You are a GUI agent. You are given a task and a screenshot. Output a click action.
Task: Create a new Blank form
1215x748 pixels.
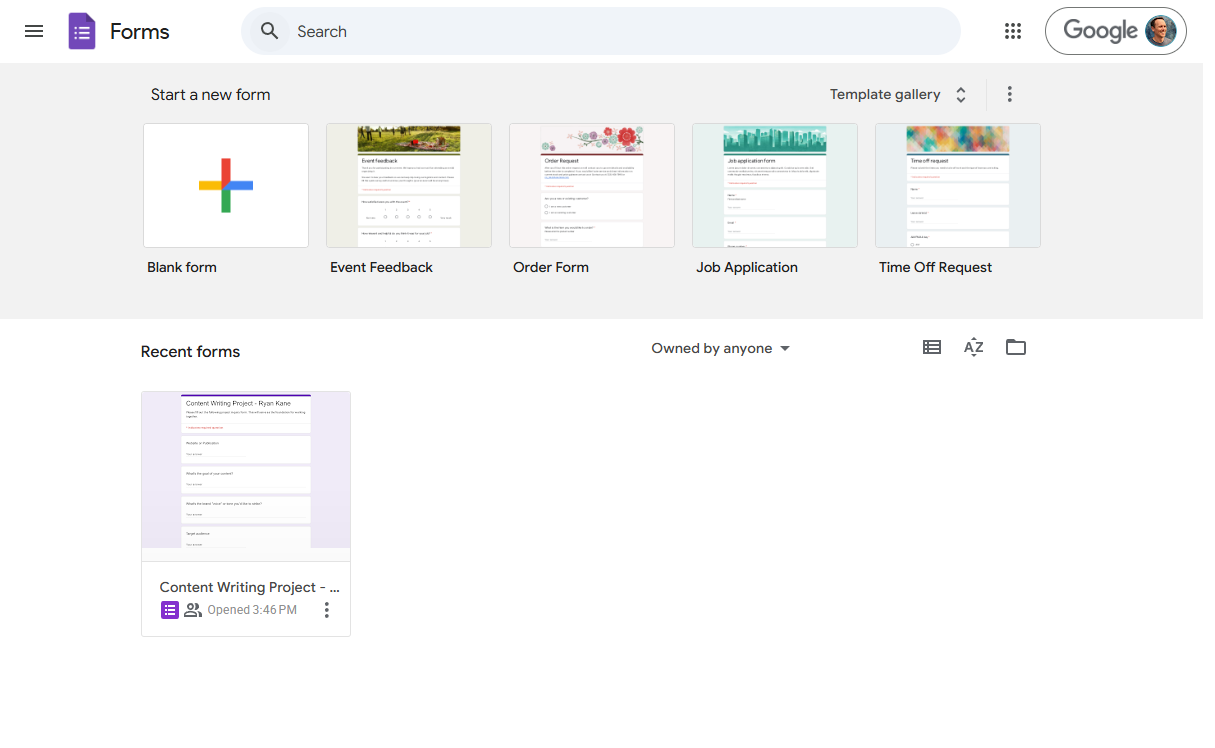click(225, 185)
